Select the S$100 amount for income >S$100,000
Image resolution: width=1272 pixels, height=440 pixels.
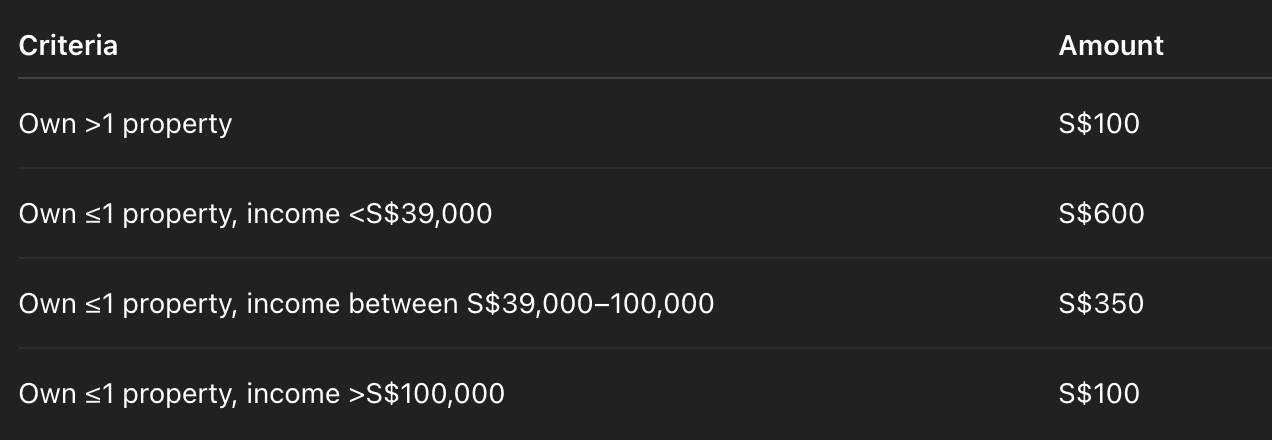pyautogui.click(x=1099, y=394)
